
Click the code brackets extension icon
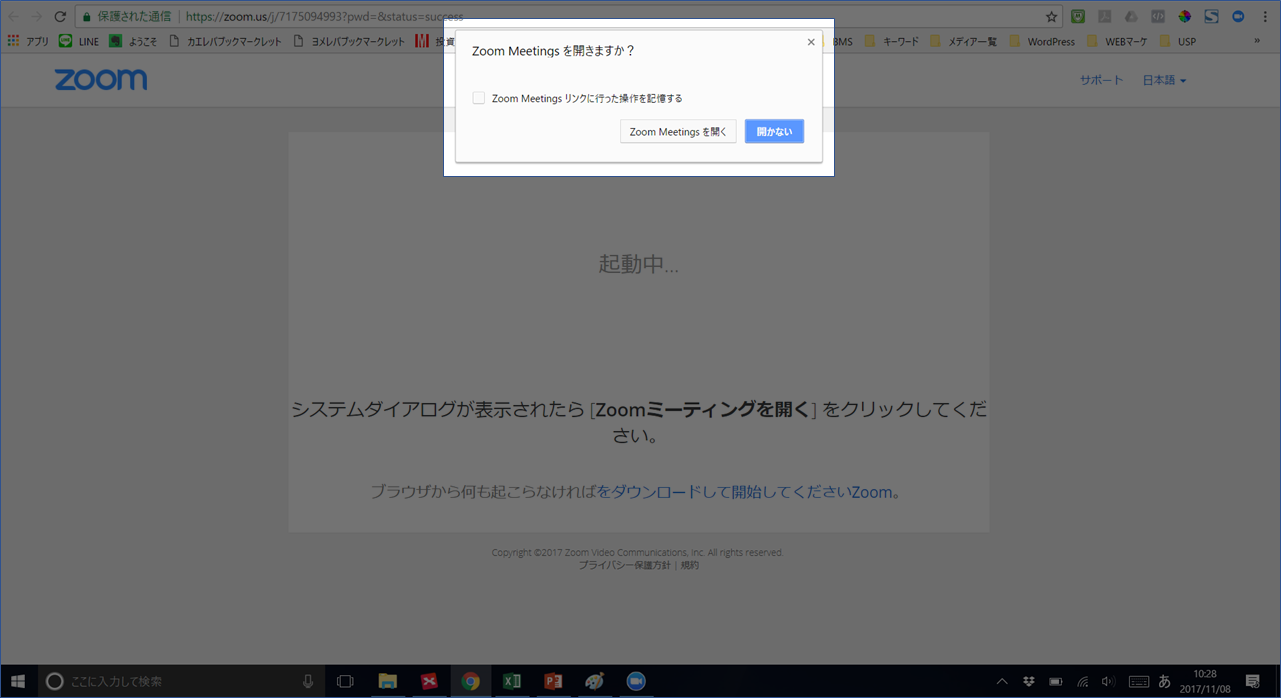1158,16
